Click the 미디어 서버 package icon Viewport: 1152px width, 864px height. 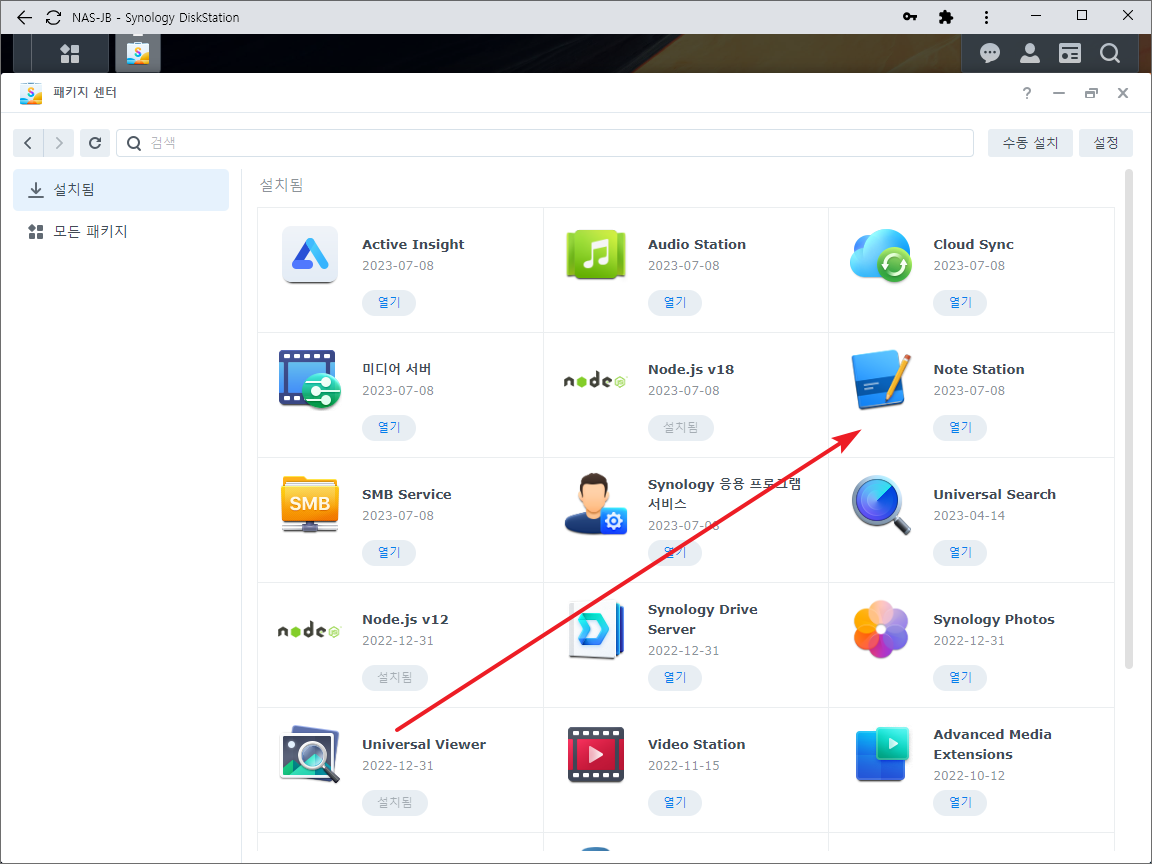click(310, 380)
